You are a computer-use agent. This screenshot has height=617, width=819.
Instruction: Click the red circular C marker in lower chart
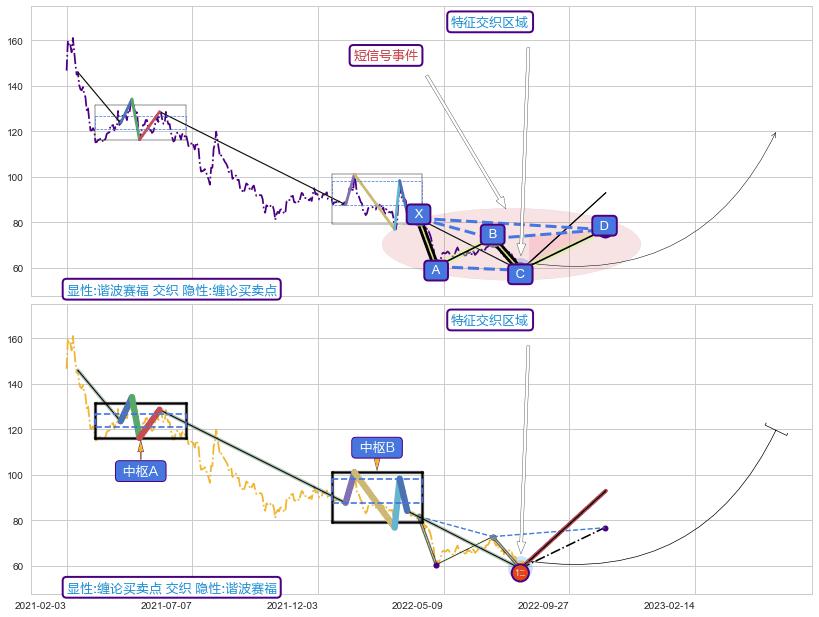(x=520, y=573)
